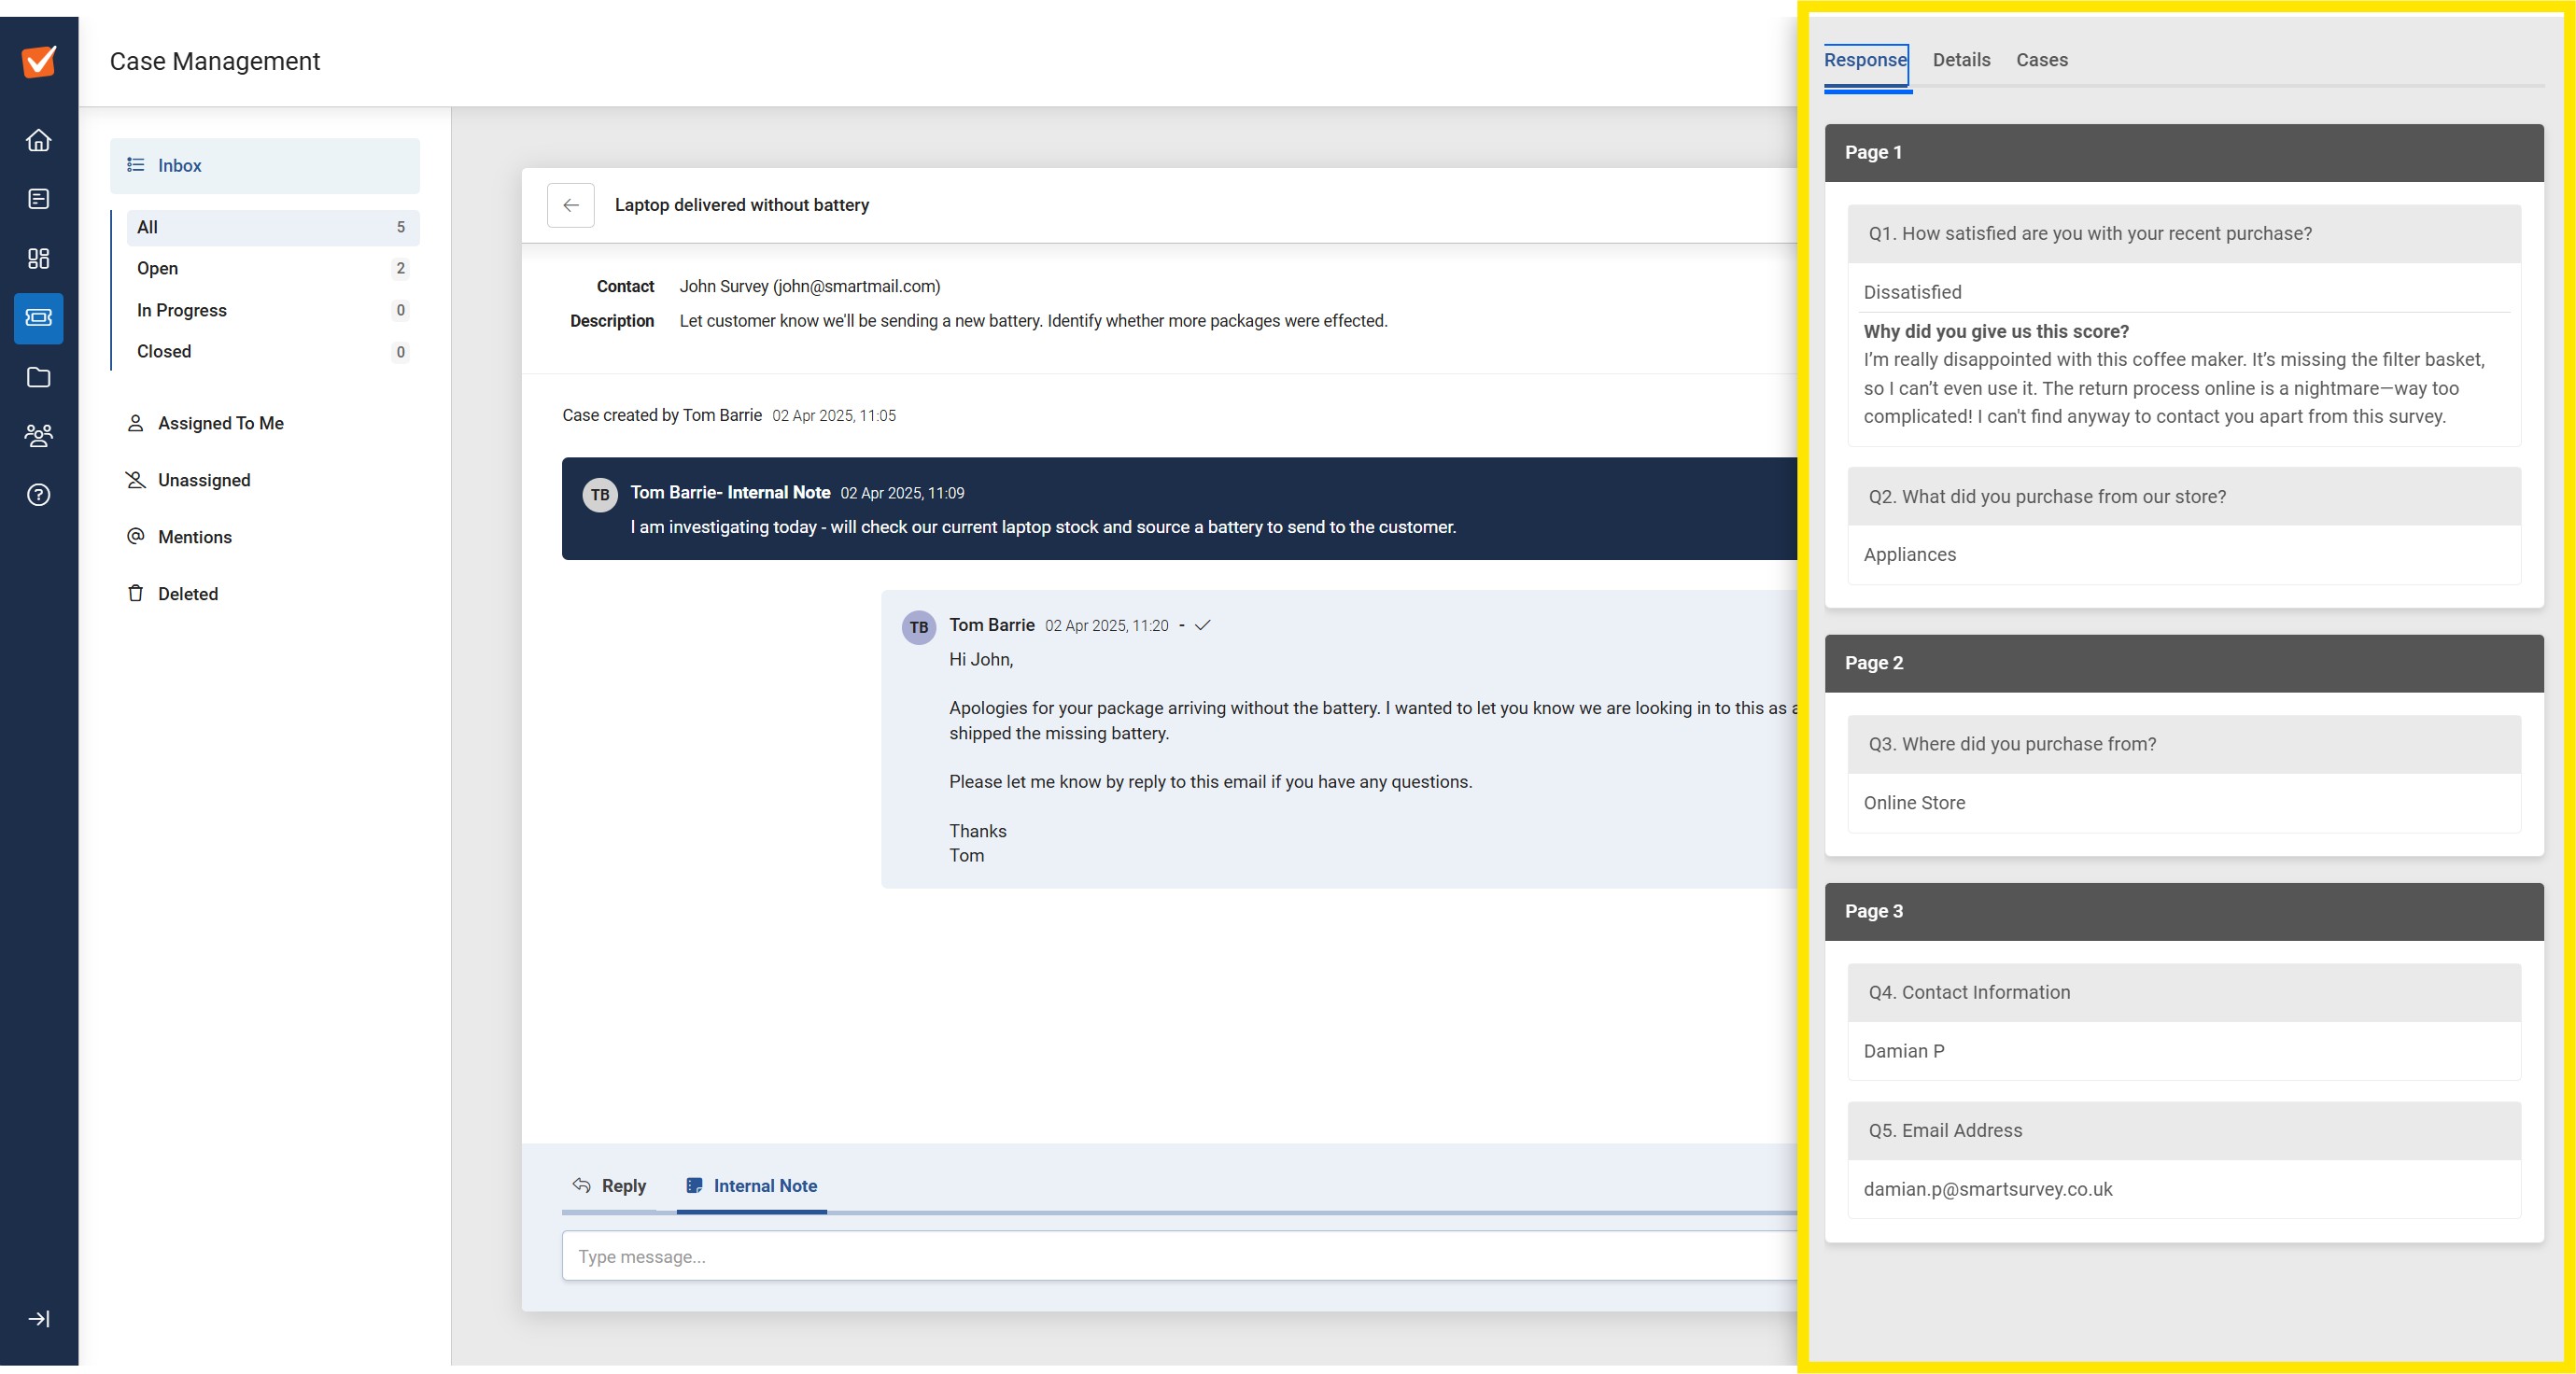
Task: Select the Case Management ticket icon
Action: click(x=39, y=318)
